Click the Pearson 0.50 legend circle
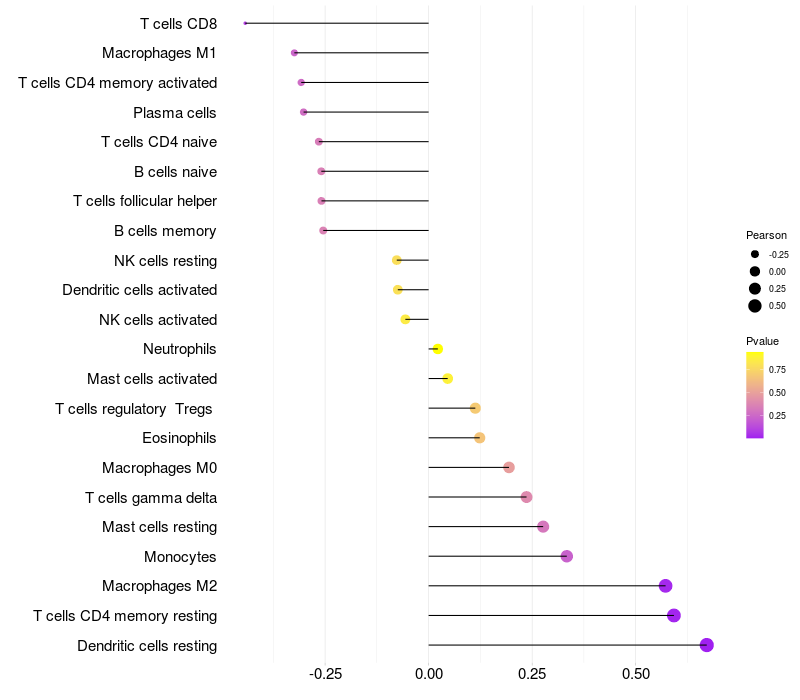Screen dimensions: 800x700 [x=755, y=306]
